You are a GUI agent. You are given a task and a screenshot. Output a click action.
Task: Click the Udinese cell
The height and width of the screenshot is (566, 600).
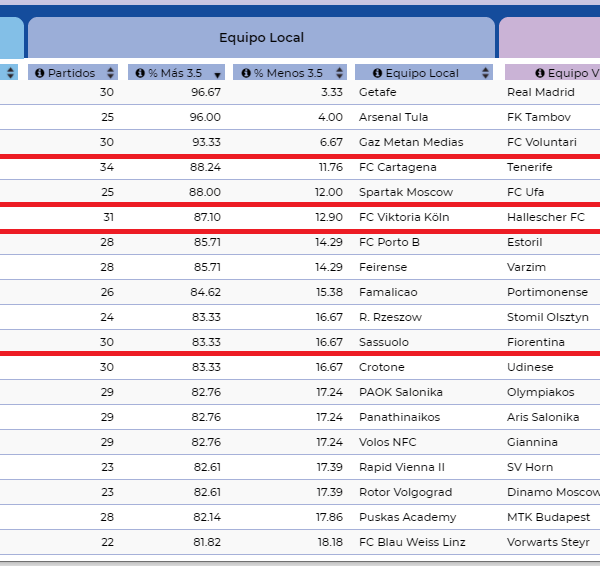[530, 367]
